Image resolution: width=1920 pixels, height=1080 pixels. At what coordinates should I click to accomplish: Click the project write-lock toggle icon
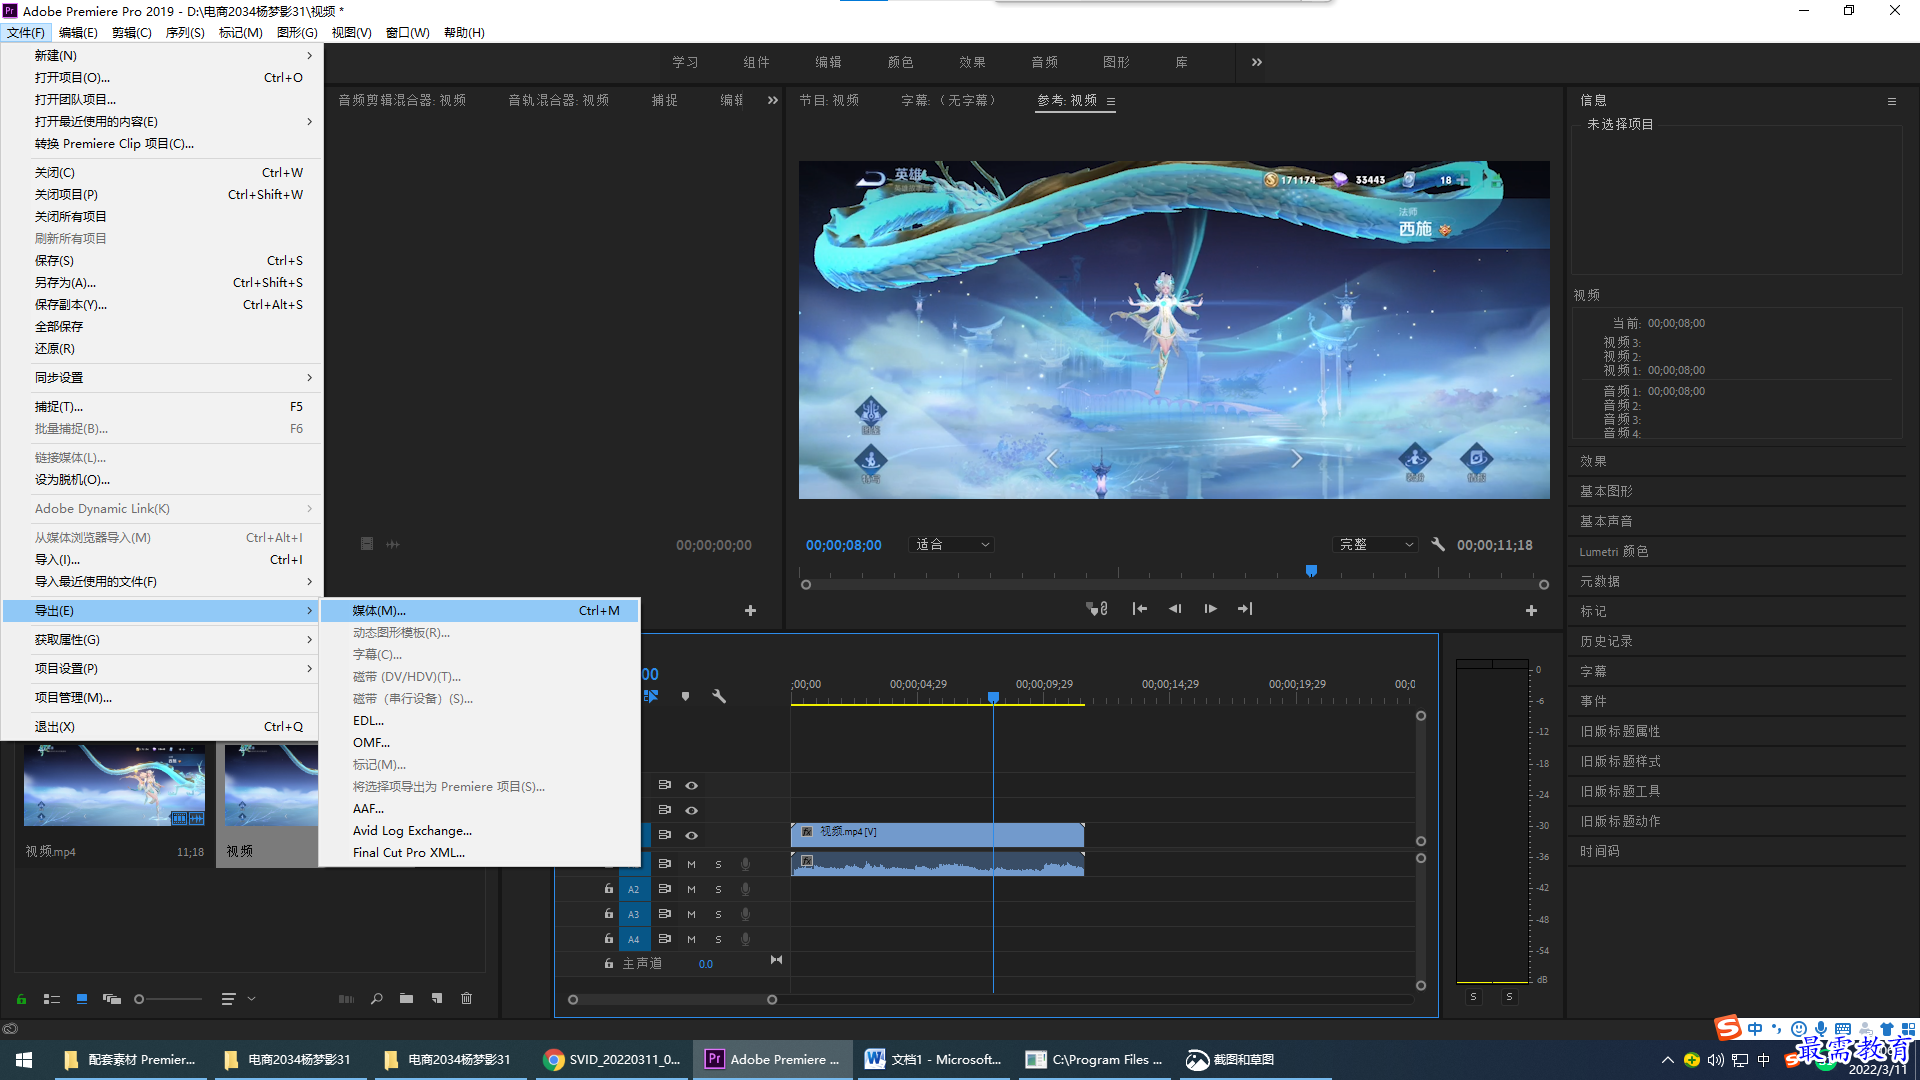coord(21,999)
